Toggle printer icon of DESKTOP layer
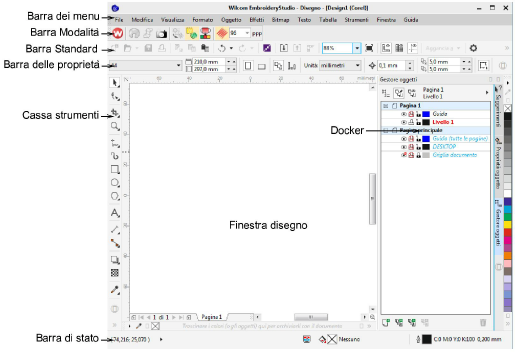Screen dimensions: 518x363 point(411,147)
